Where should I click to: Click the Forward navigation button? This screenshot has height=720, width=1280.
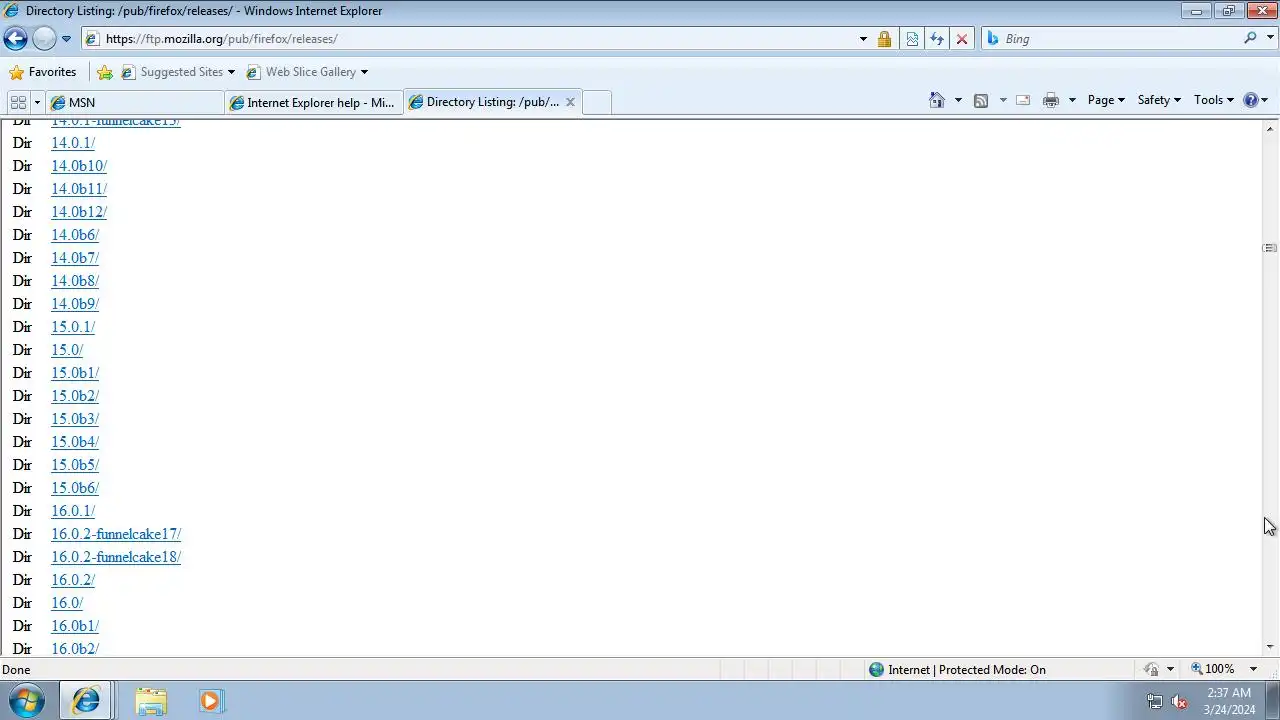[x=44, y=39]
